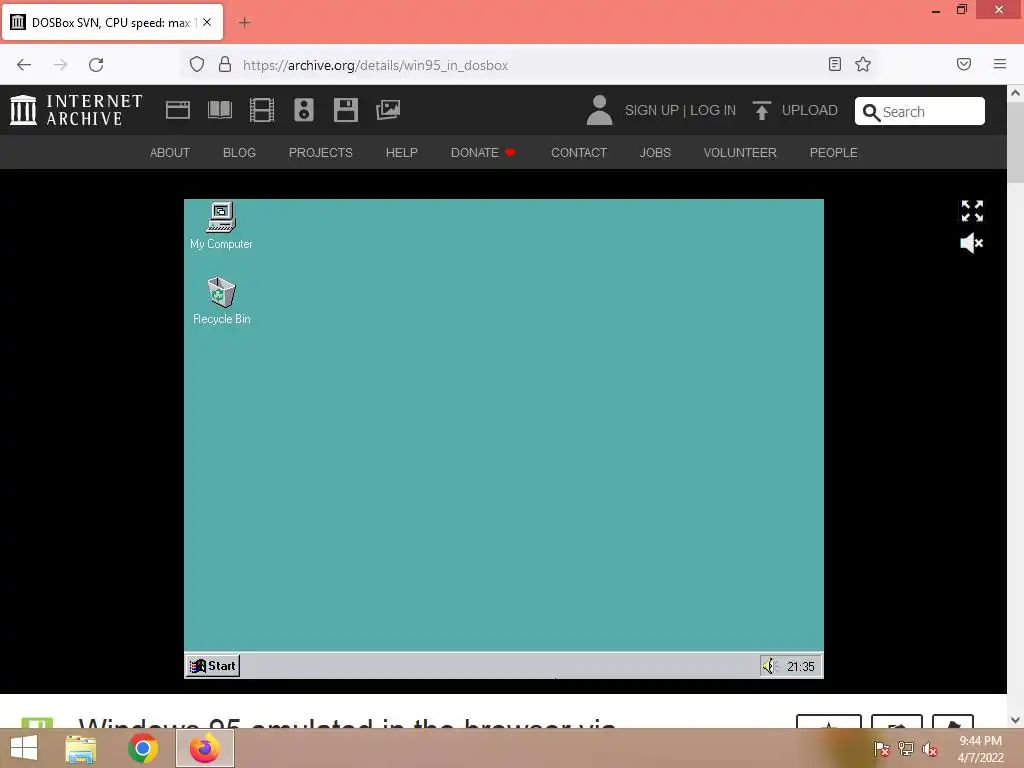The height and width of the screenshot is (768, 1024).
Task: Click the network tray icon
Action: tap(906, 748)
